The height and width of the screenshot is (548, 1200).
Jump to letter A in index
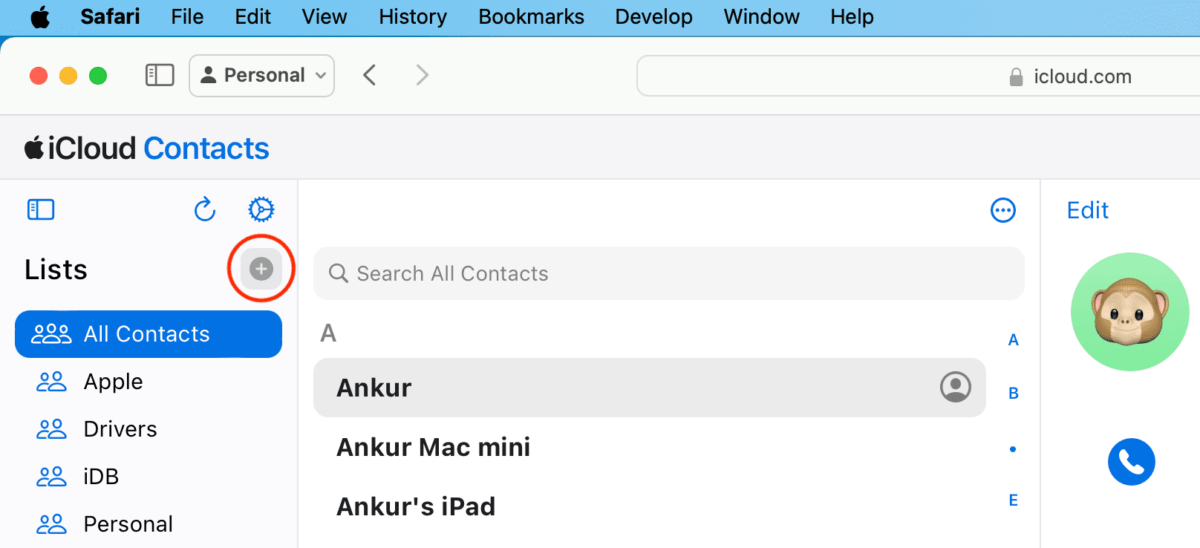(1013, 340)
